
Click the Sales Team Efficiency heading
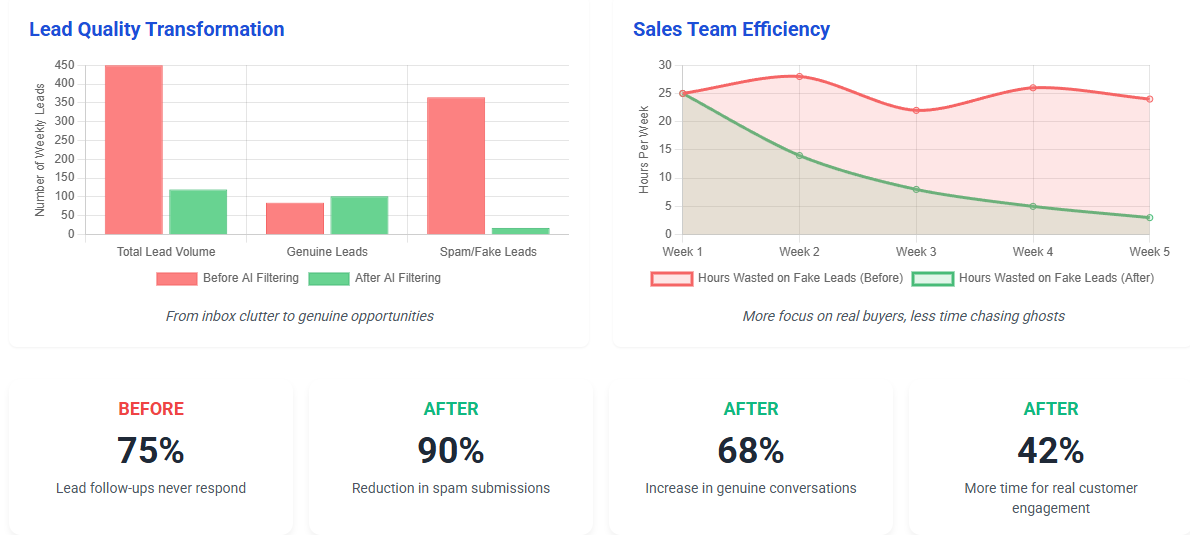coord(731,29)
